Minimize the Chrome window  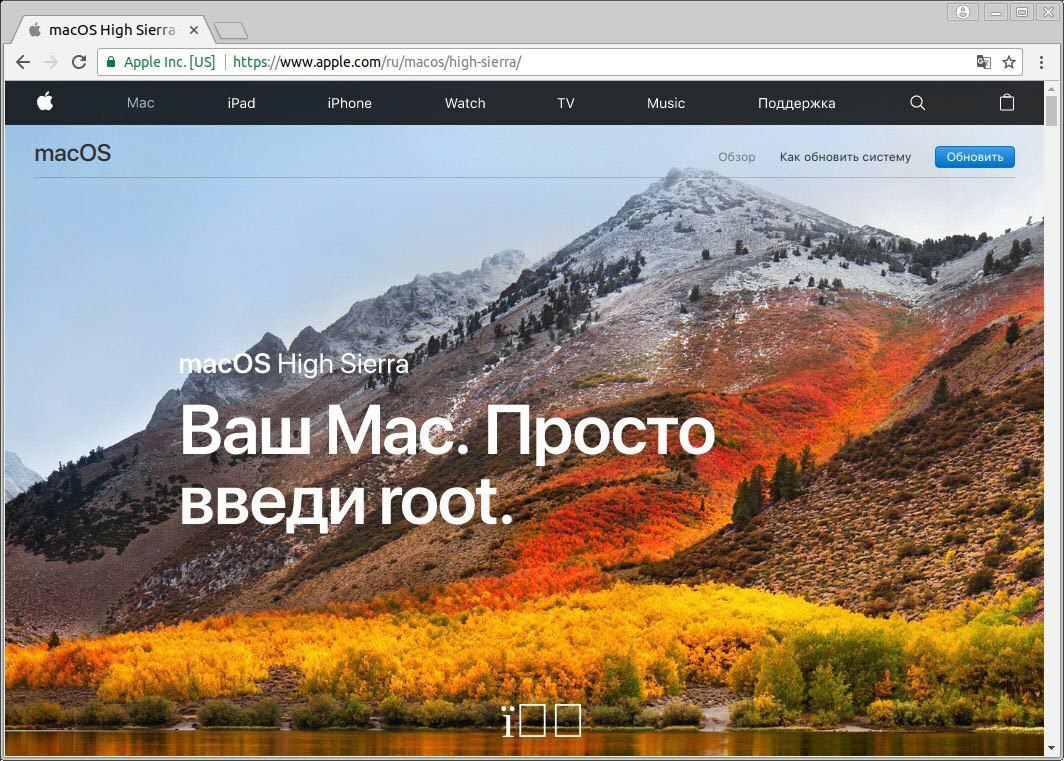pyautogui.click(x=996, y=12)
